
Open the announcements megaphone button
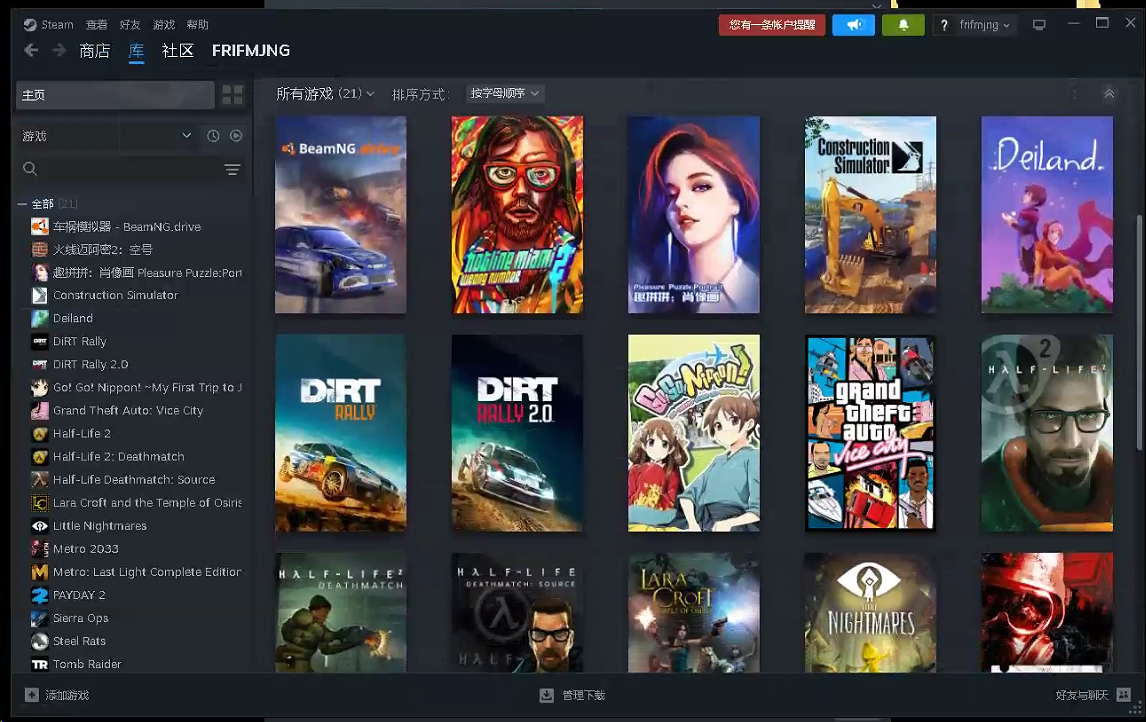click(x=853, y=25)
